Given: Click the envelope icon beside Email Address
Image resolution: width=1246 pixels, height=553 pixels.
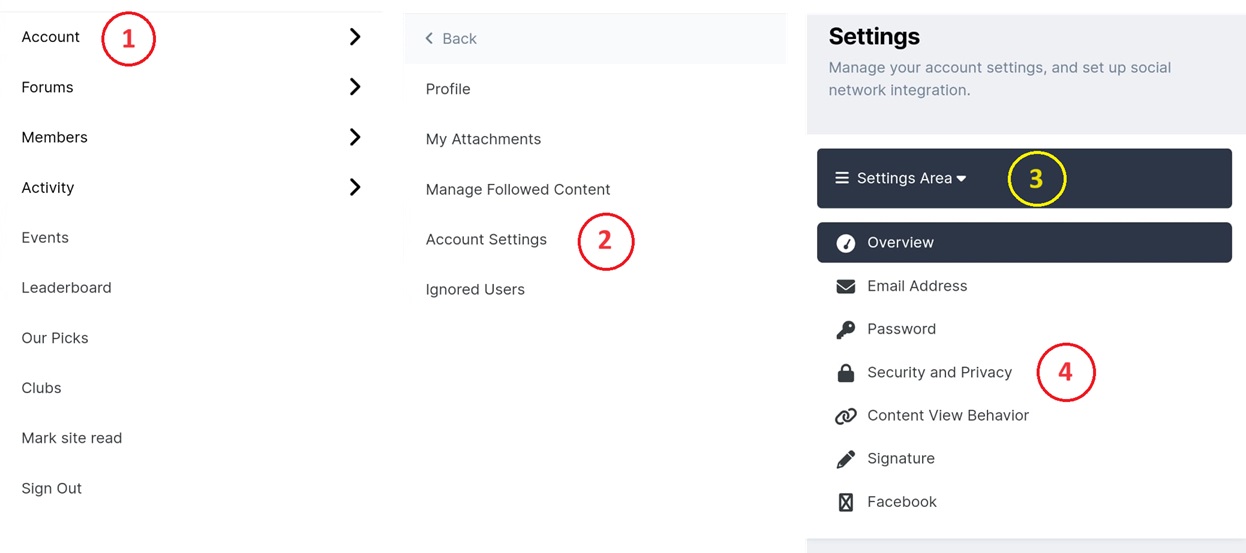Looking at the screenshot, I should [x=845, y=286].
